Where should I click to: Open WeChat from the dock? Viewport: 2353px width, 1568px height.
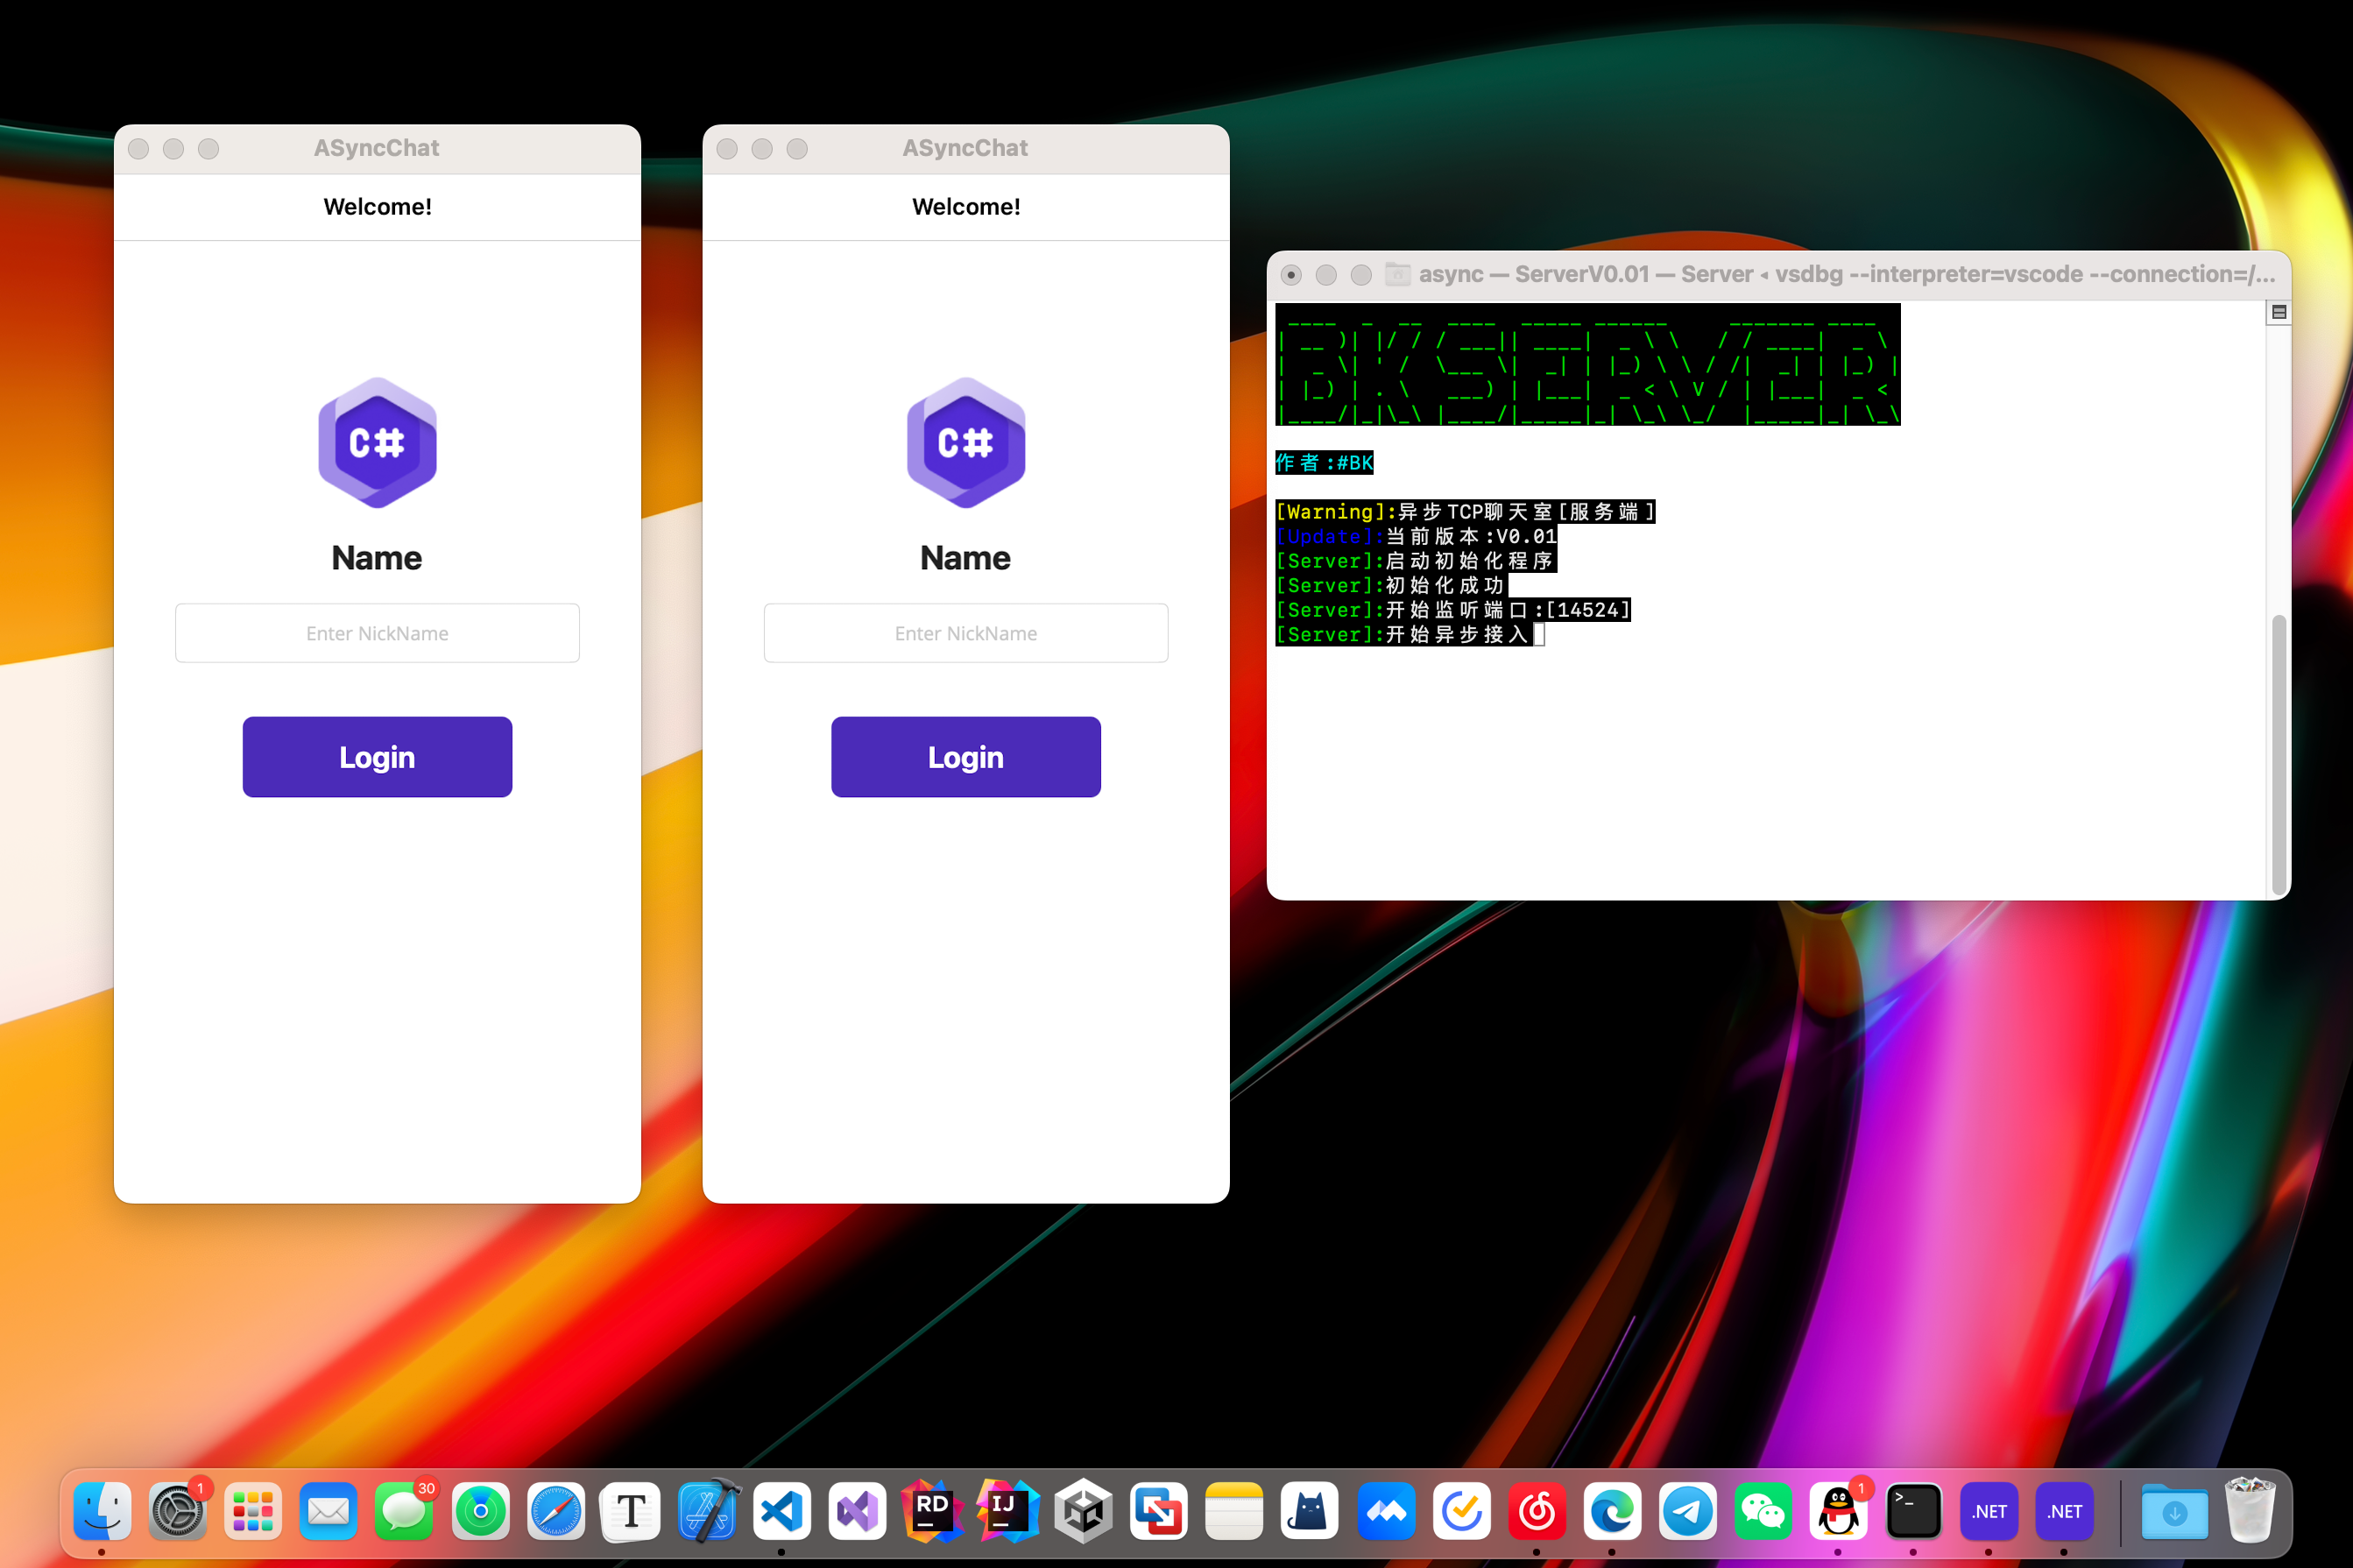coord(1762,1510)
